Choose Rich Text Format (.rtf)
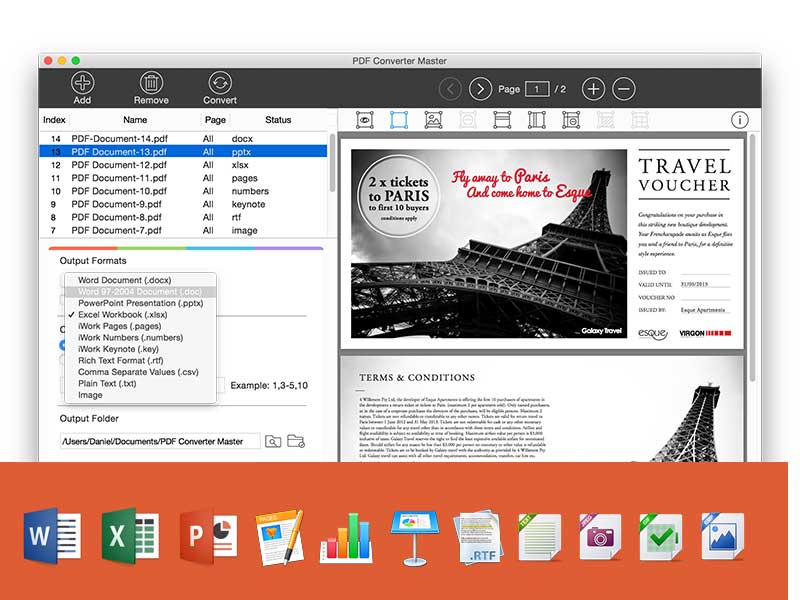 (141, 361)
